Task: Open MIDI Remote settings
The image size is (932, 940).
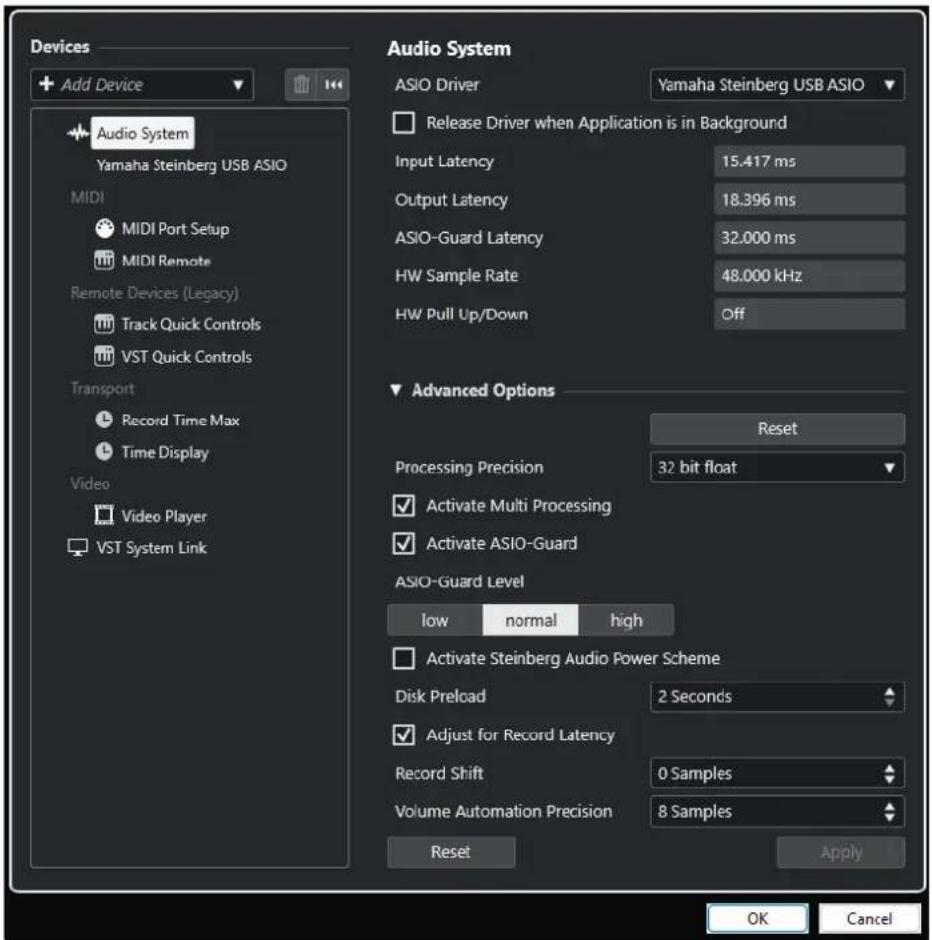Action: [166, 261]
